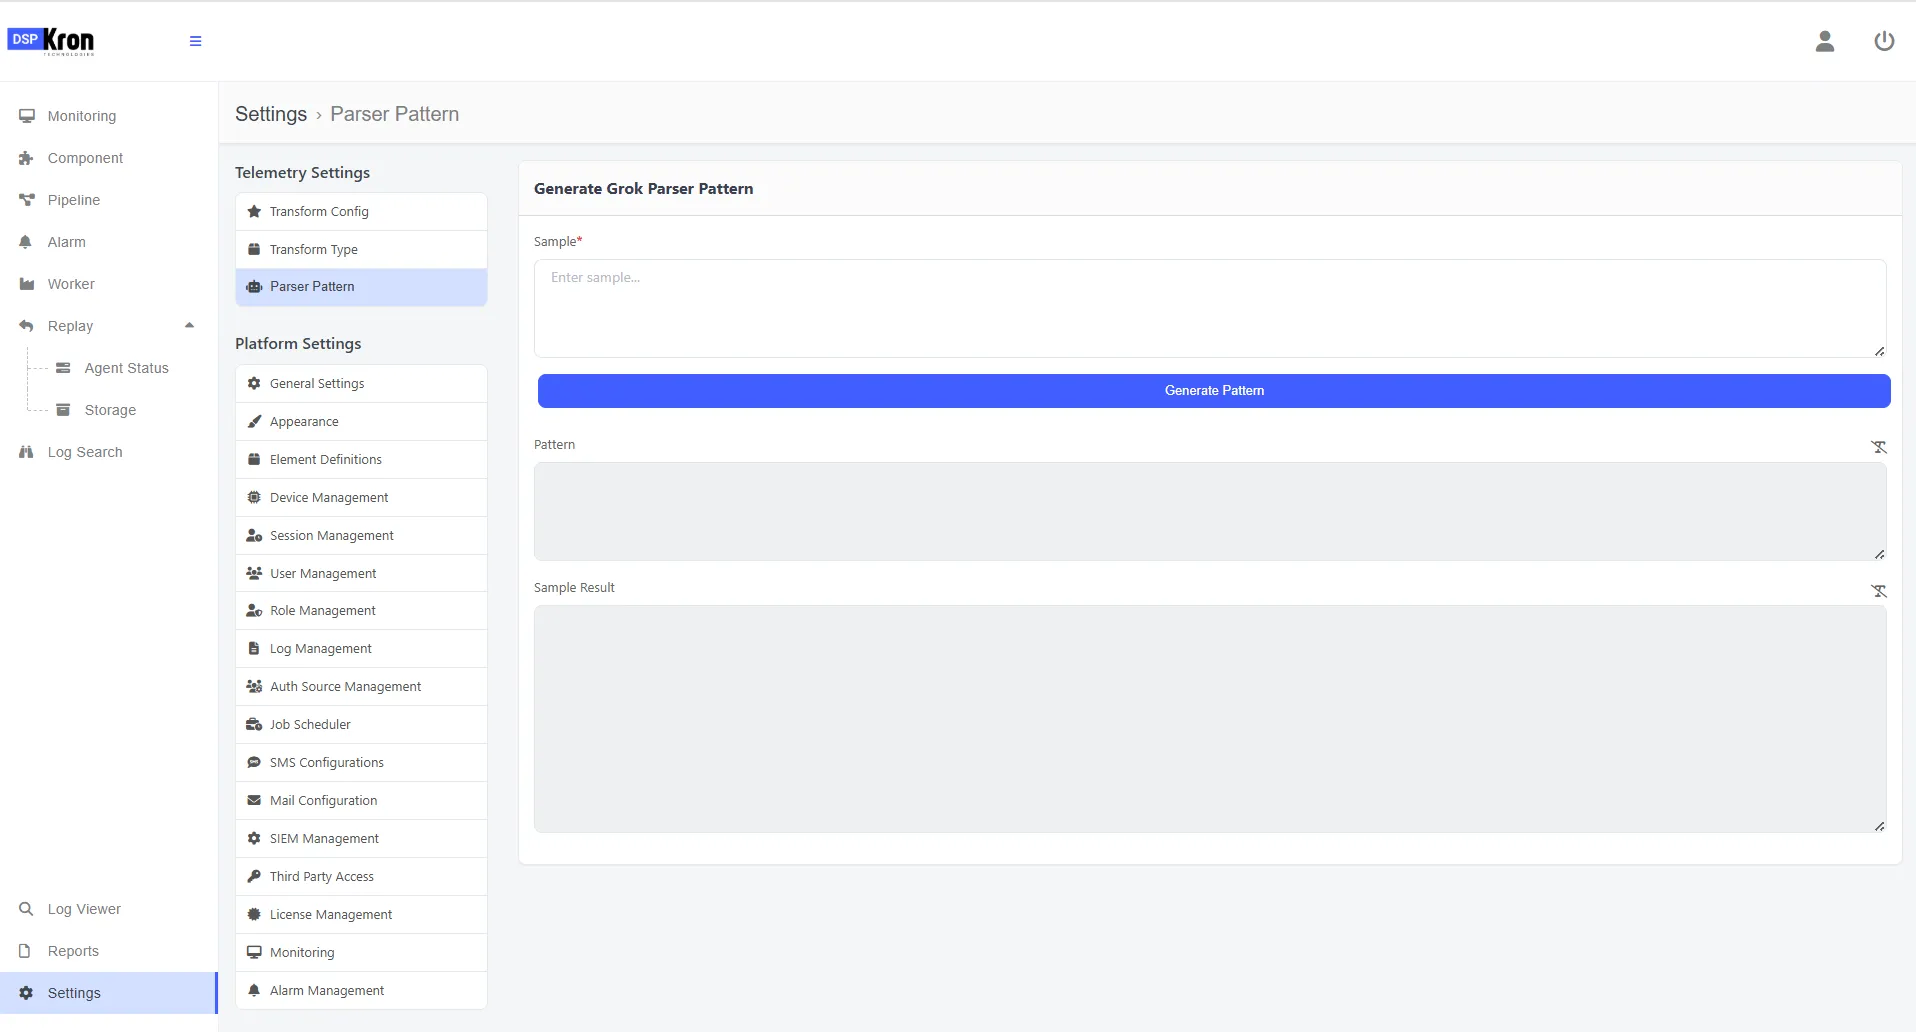
Task: Click the Monitoring sidebar icon
Action: pyautogui.click(x=27, y=116)
